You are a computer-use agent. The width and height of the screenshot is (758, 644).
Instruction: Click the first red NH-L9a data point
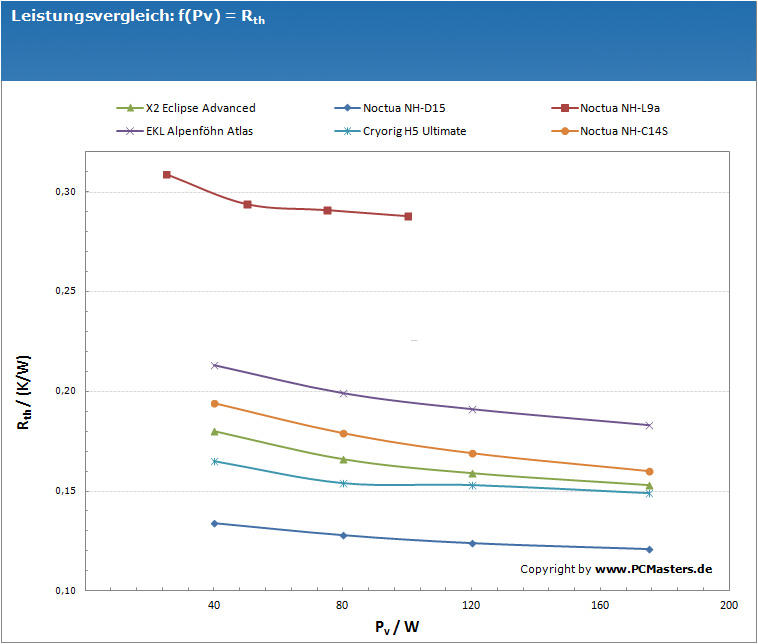(x=167, y=175)
